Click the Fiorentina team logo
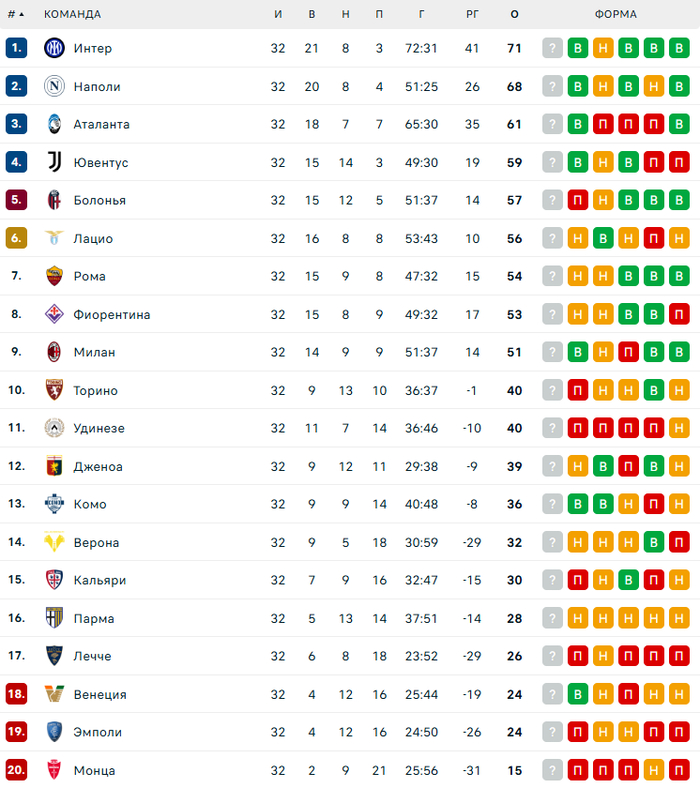 coord(54,314)
